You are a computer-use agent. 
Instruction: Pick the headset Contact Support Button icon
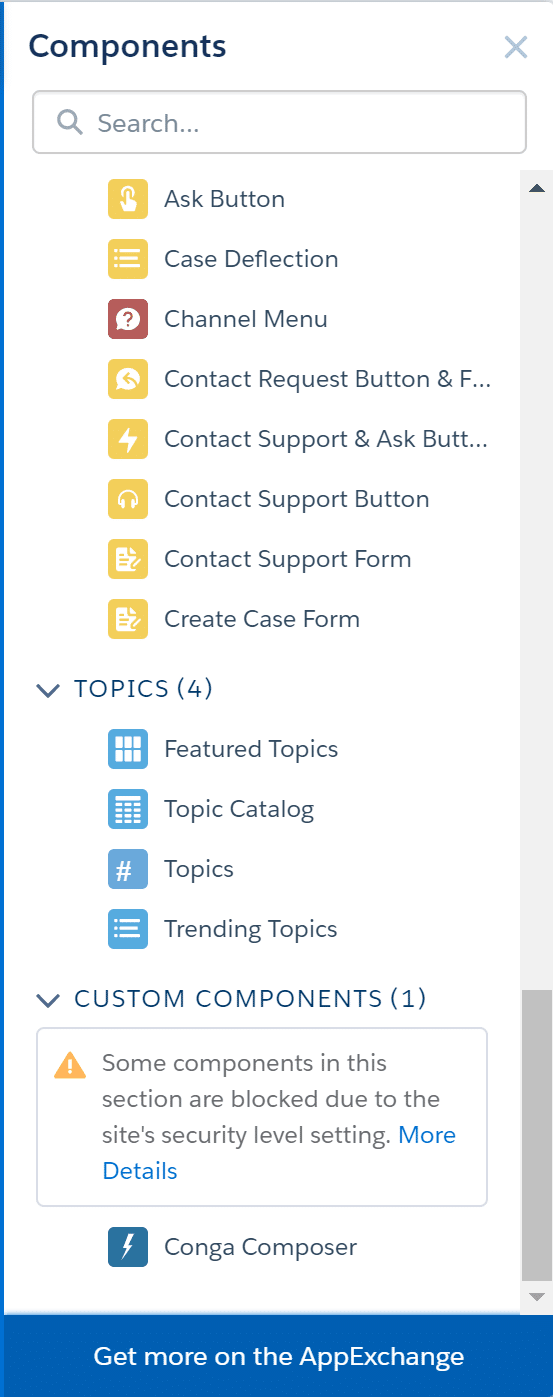point(128,499)
